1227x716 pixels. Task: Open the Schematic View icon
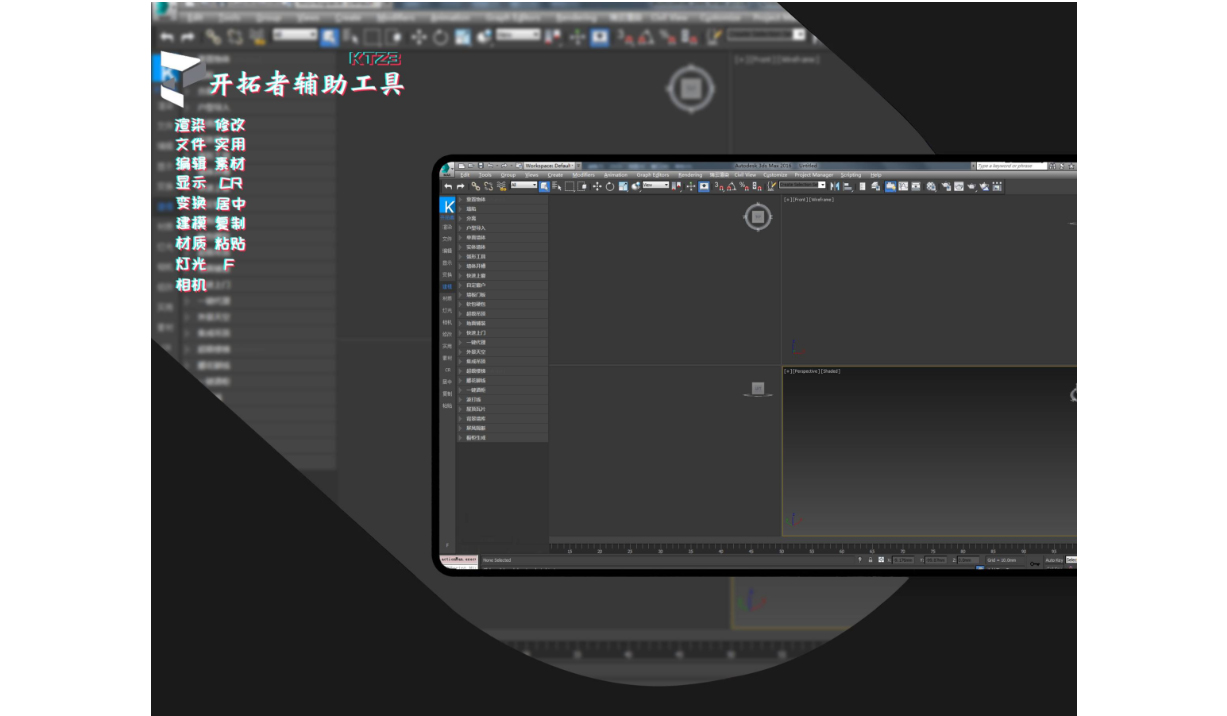pos(915,186)
